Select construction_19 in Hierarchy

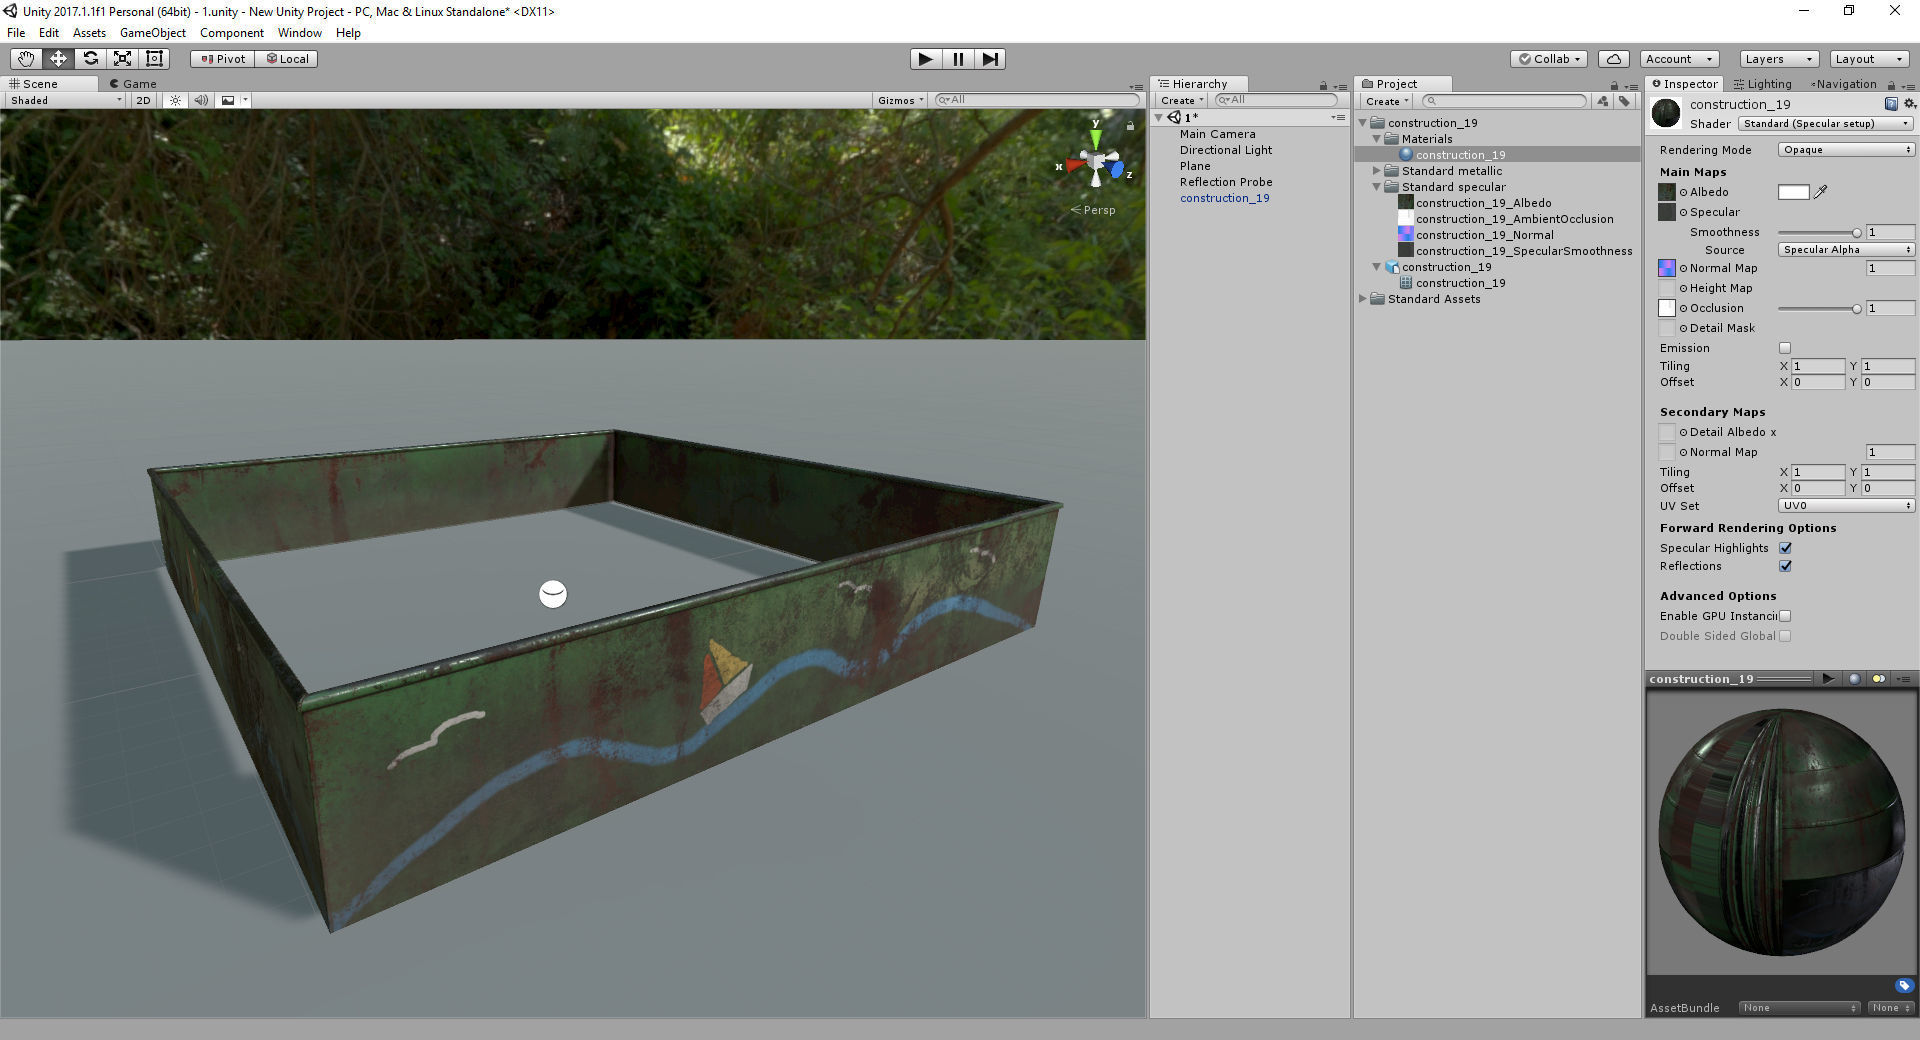[x=1224, y=198]
